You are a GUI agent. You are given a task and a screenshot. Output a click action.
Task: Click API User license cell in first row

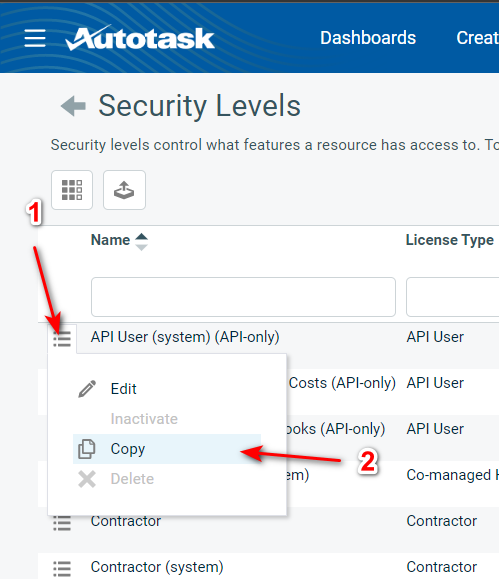[435, 337]
